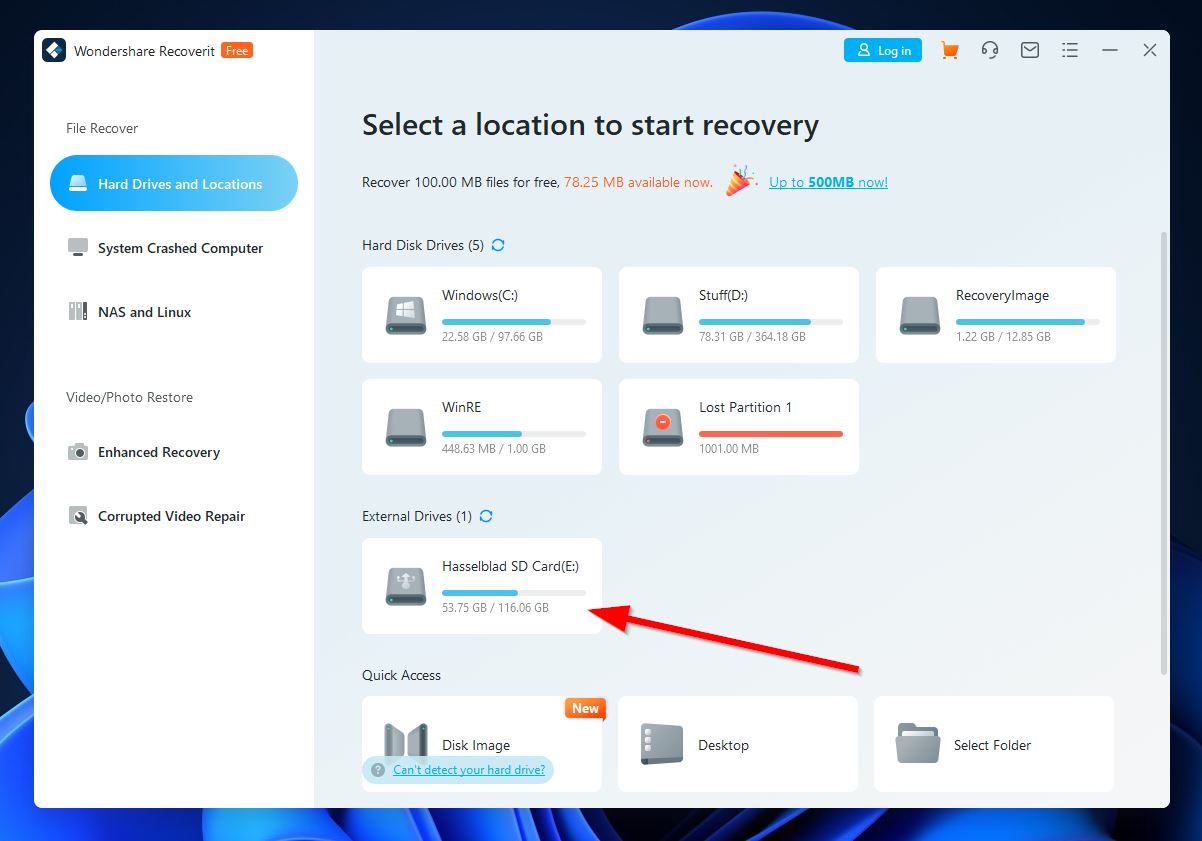1202x841 pixels.
Task: Click Windows(C:) usage progress bar
Action: [514, 322]
